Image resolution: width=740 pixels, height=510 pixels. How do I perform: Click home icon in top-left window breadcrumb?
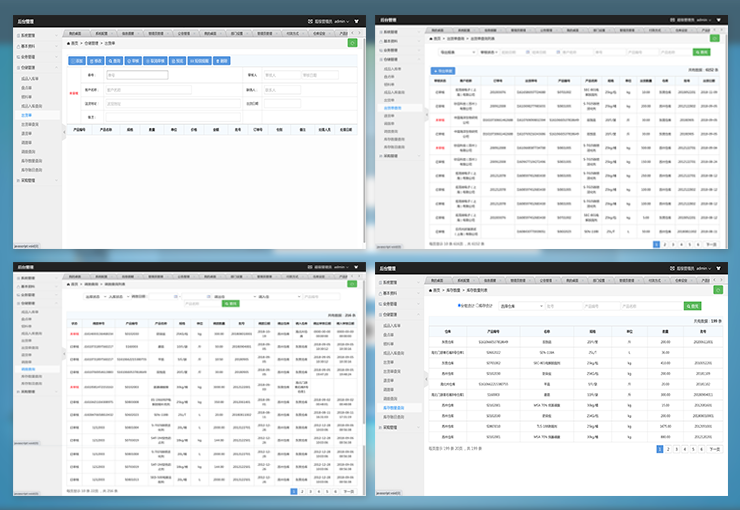coord(68,43)
